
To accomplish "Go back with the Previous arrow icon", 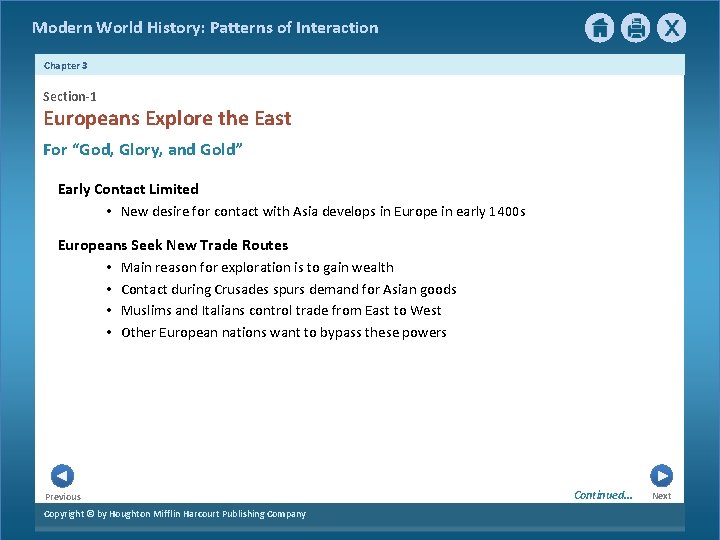I will click(62, 476).
